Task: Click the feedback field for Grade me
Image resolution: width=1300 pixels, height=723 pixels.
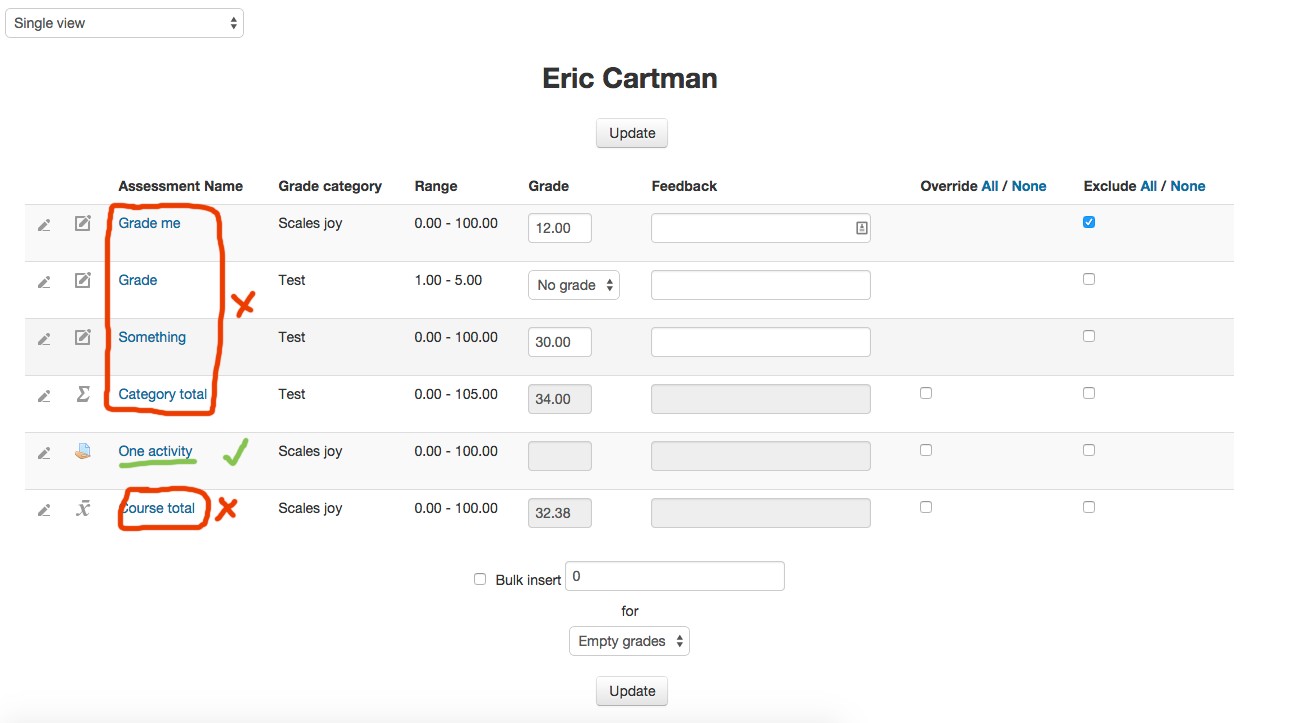Action: [x=761, y=228]
